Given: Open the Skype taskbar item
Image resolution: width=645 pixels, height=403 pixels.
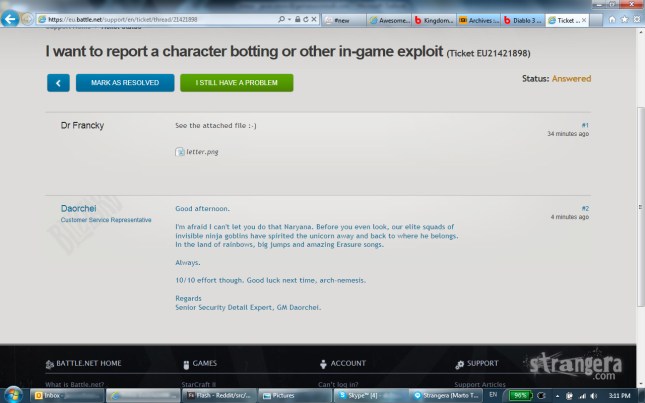Looking at the screenshot, I should pos(371,395).
